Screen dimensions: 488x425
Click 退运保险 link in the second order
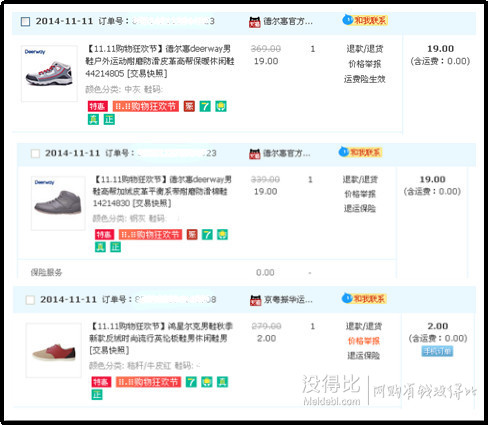tap(360, 208)
